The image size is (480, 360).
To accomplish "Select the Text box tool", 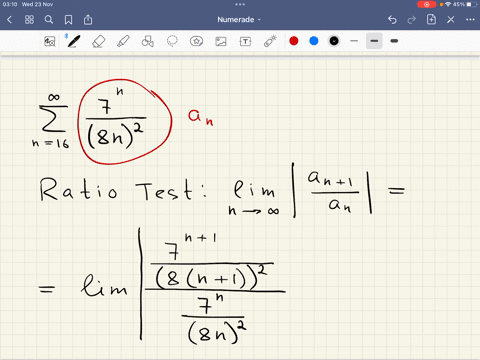I will [x=245, y=41].
